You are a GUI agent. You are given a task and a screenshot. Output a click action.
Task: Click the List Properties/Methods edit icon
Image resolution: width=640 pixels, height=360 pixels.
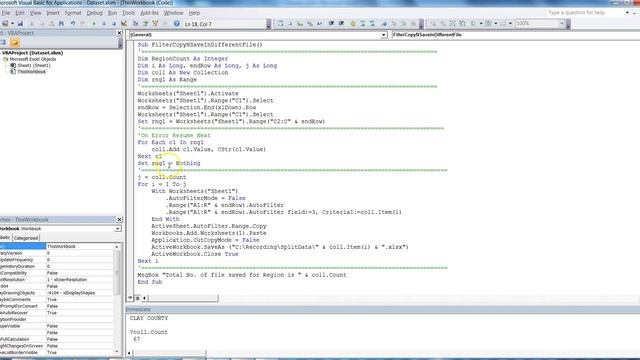(280, 24)
